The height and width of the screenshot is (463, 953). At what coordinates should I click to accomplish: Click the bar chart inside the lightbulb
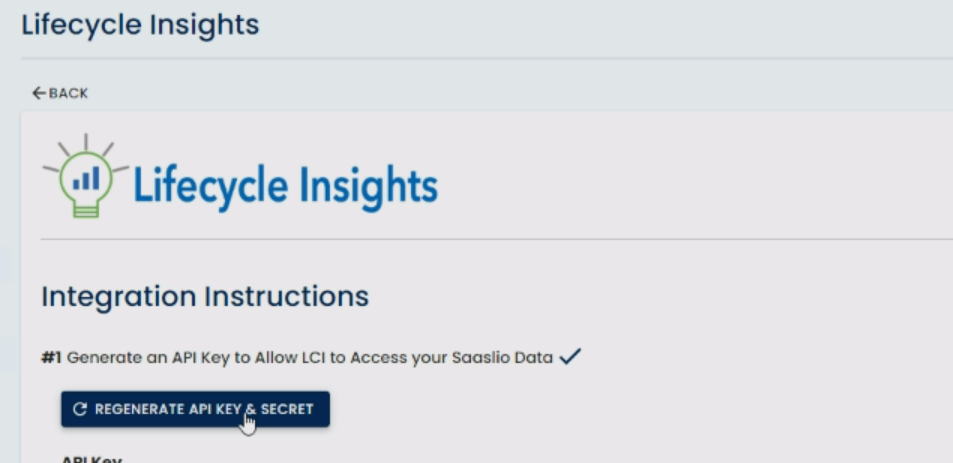(x=86, y=178)
